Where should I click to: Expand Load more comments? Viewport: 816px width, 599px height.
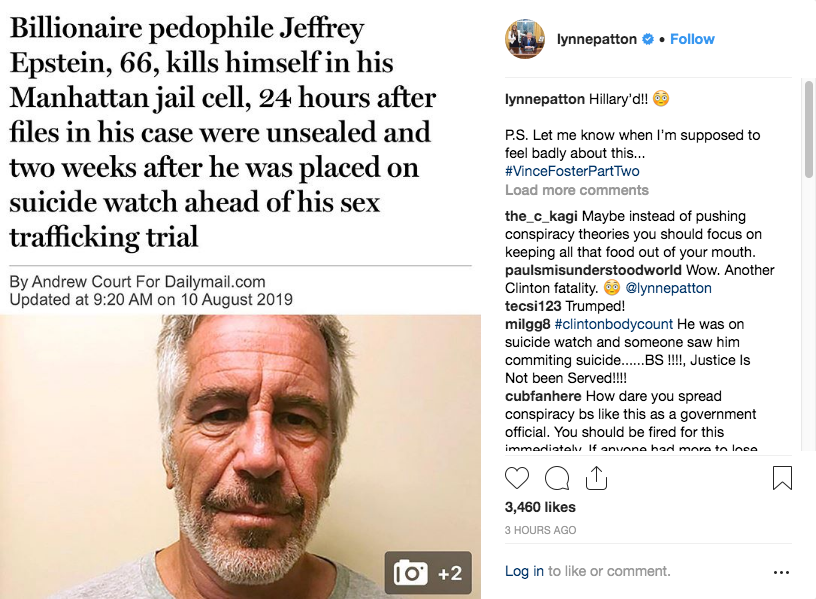[576, 190]
